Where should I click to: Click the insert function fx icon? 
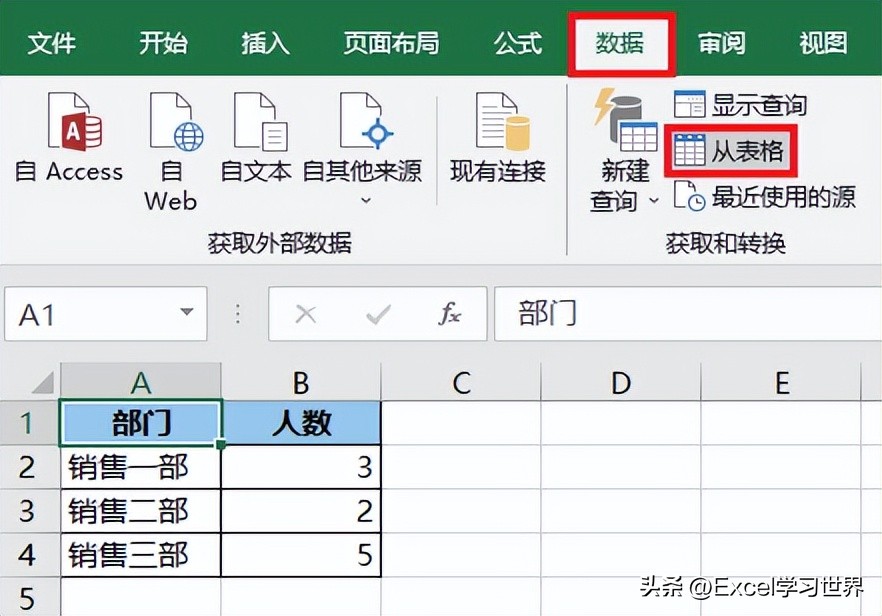point(449,314)
